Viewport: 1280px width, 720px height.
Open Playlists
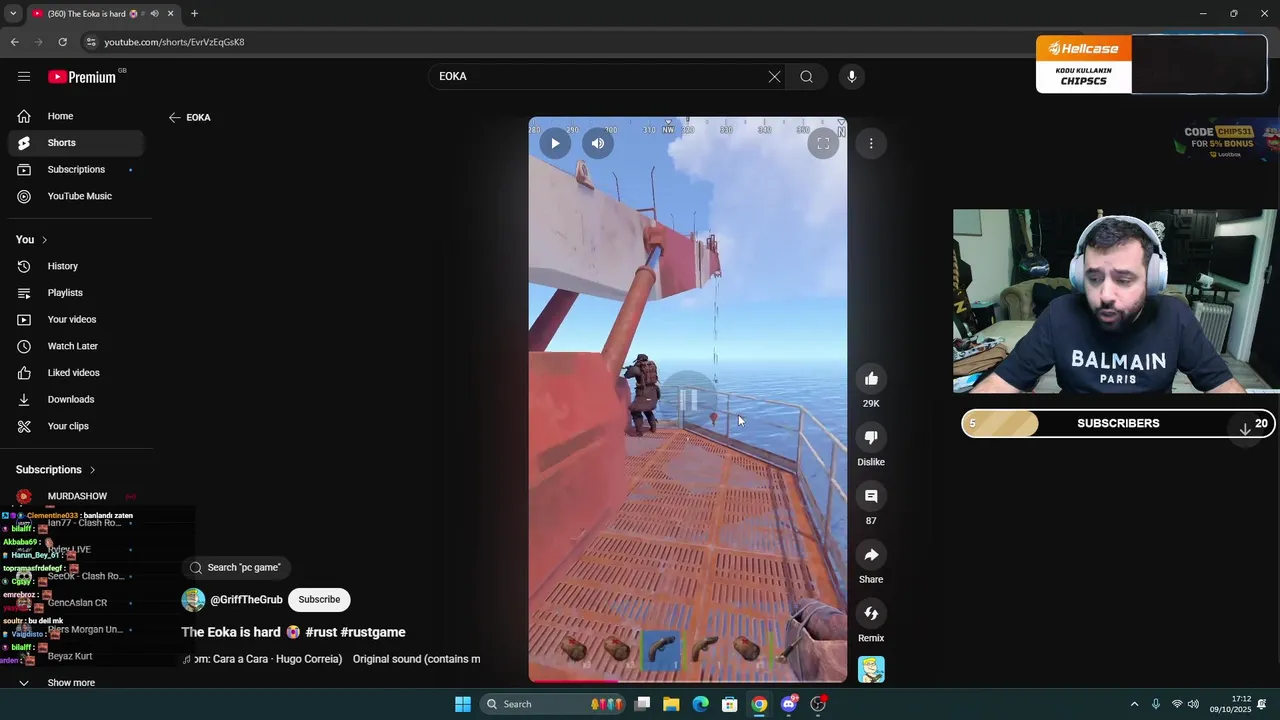click(76, 293)
